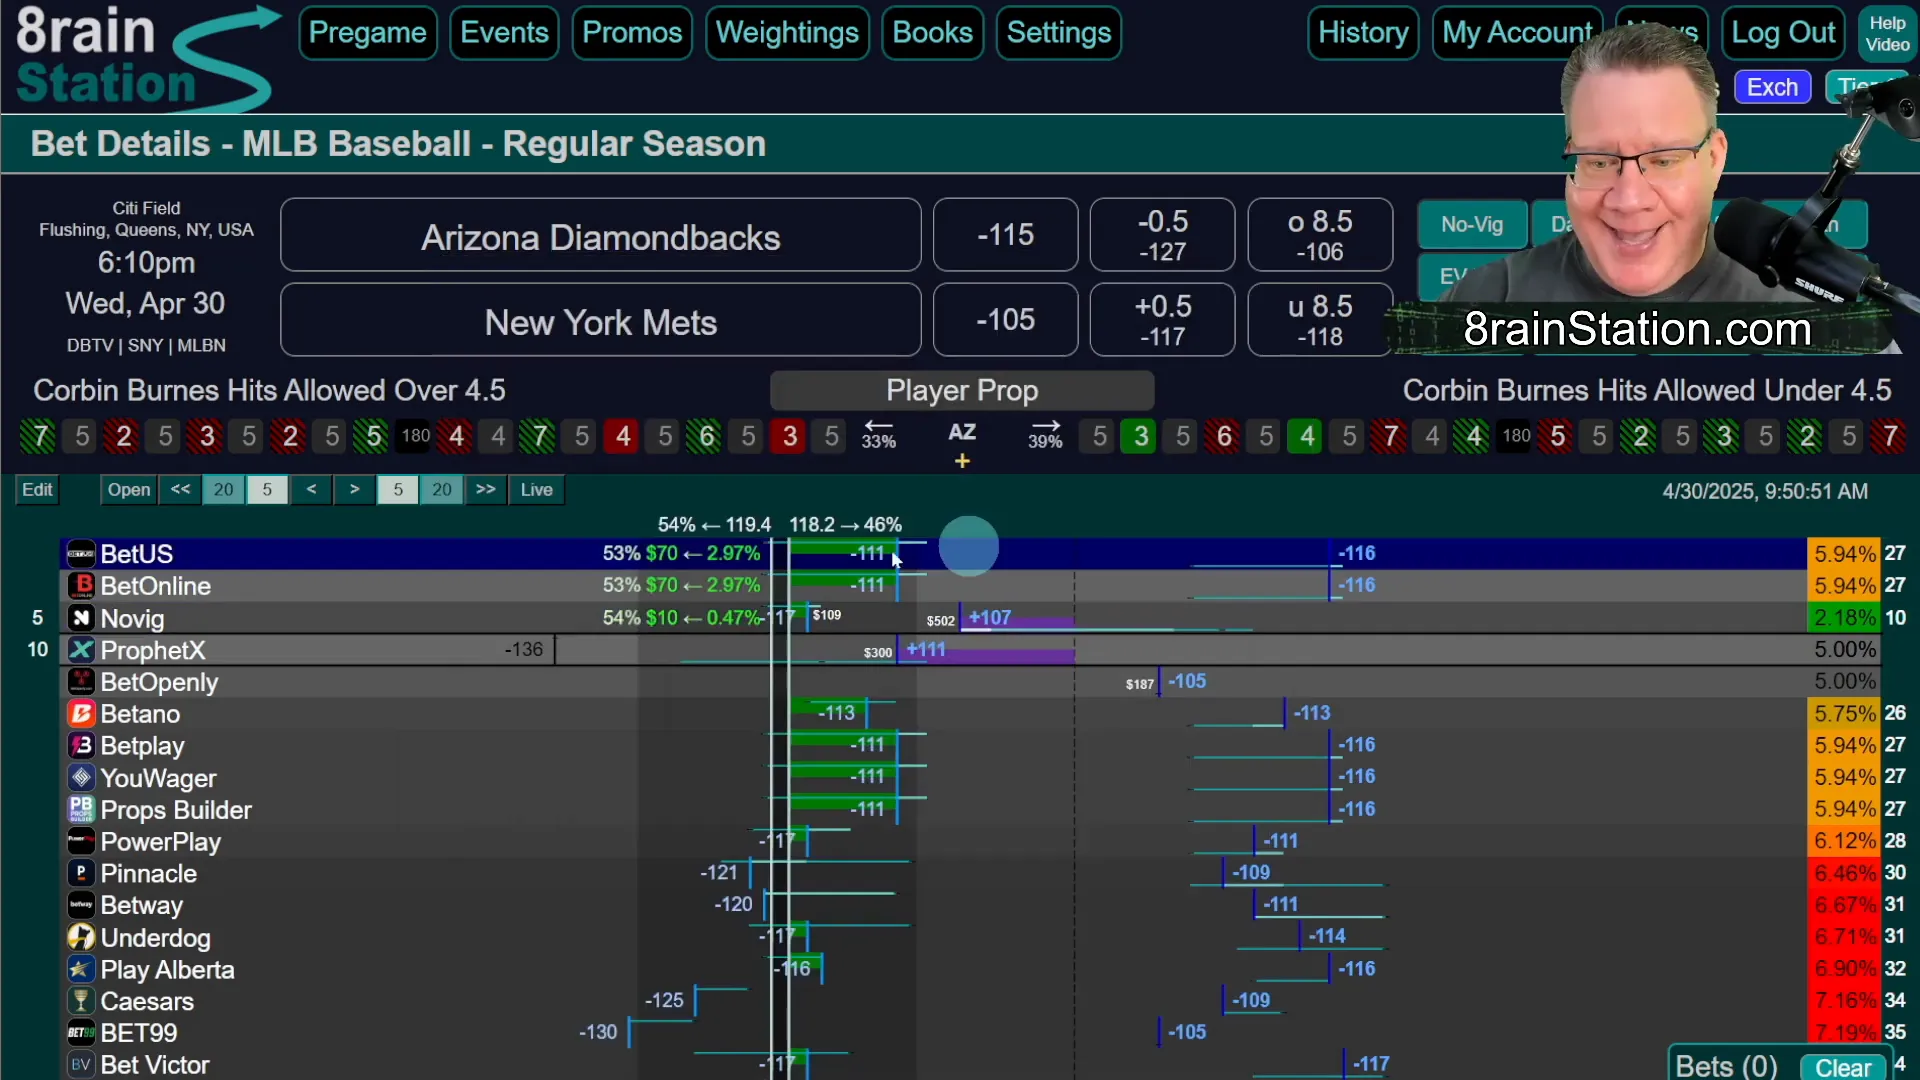This screenshot has width=1920, height=1080.
Task: Open the Settings tab
Action: pos(1059,33)
